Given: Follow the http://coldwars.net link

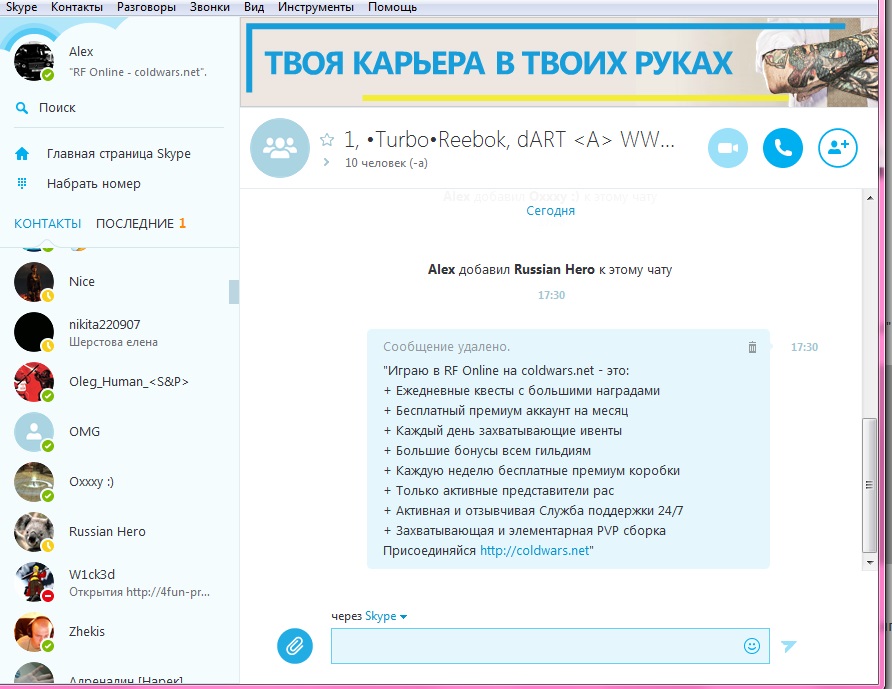Looking at the screenshot, I should (535, 551).
